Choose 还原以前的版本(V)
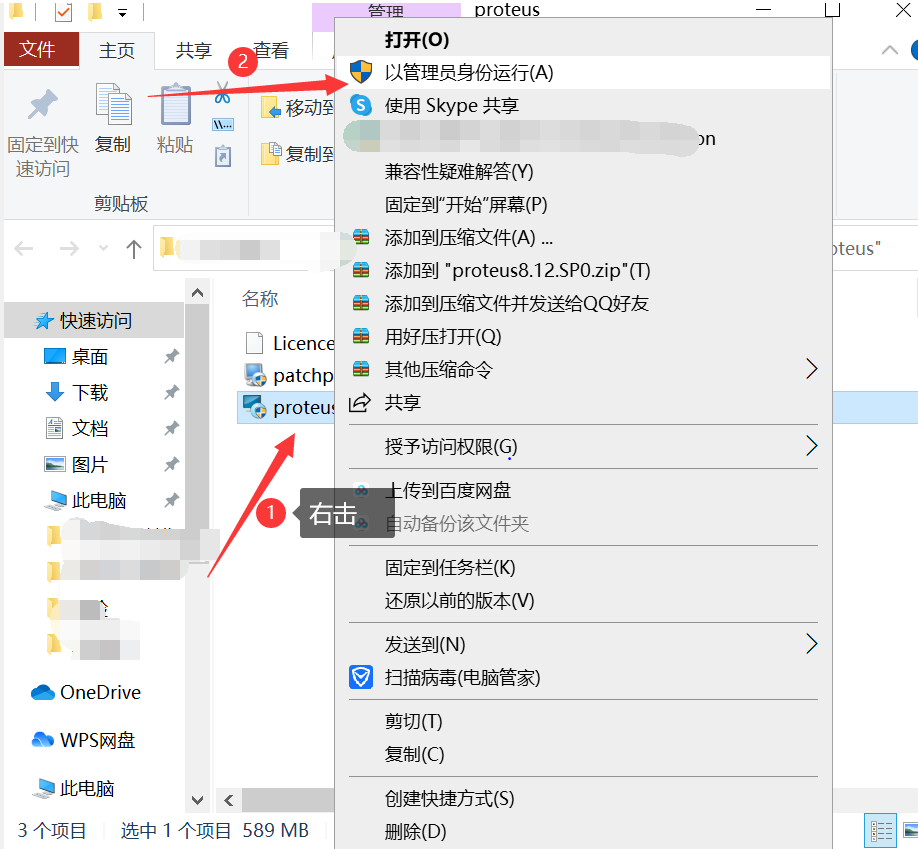Screen dimensions: 918x849 click(x=584, y=600)
